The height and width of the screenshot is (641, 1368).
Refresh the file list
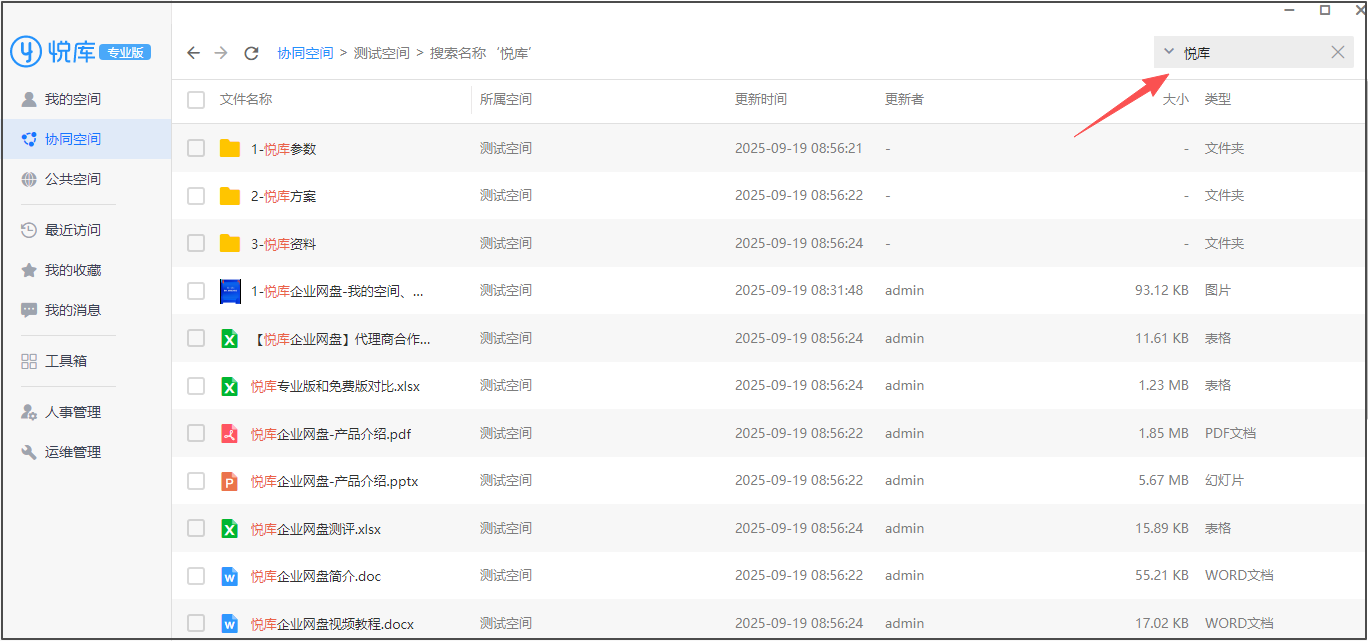tap(252, 53)
